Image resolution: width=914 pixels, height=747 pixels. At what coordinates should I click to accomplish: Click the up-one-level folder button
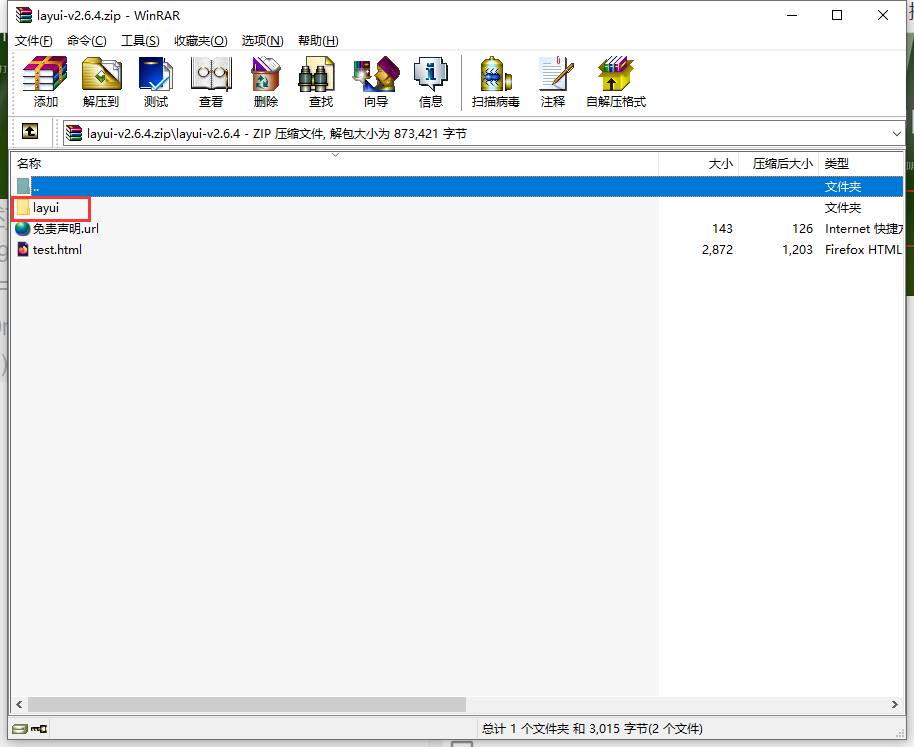(30, 131)
